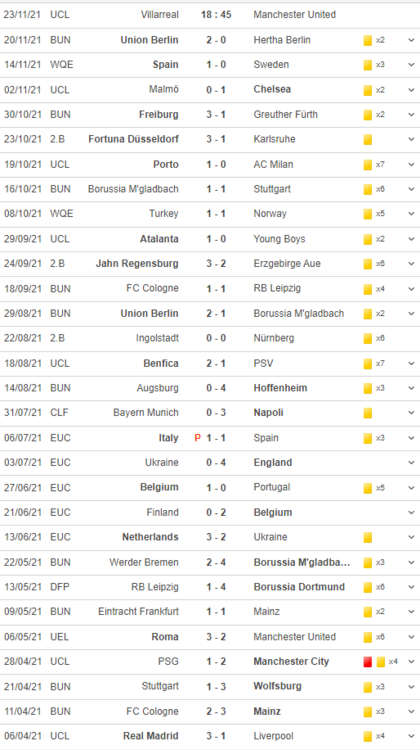
Task: Expand the Stuttgart vs Wolfsburg match row
Action: pyautogui.click(x=411, y=686)
